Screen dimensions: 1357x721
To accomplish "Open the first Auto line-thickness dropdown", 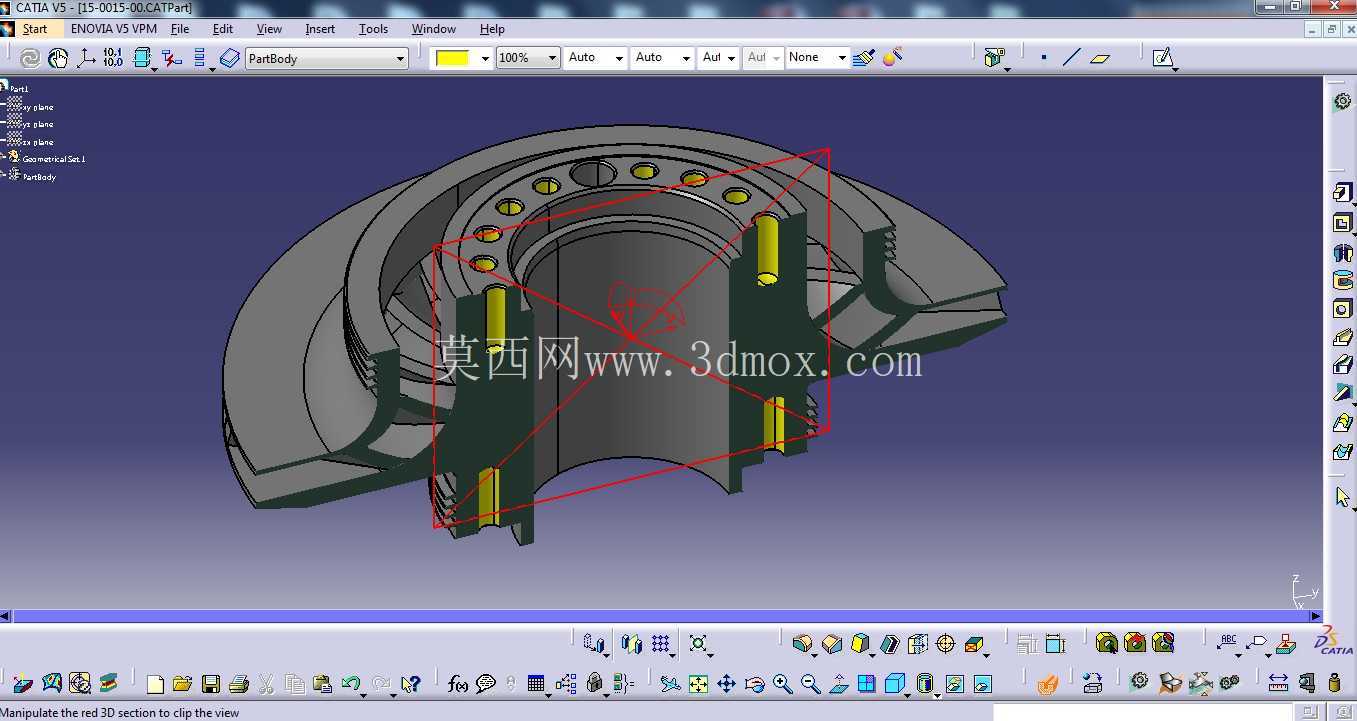I will (x=596, y=58).
